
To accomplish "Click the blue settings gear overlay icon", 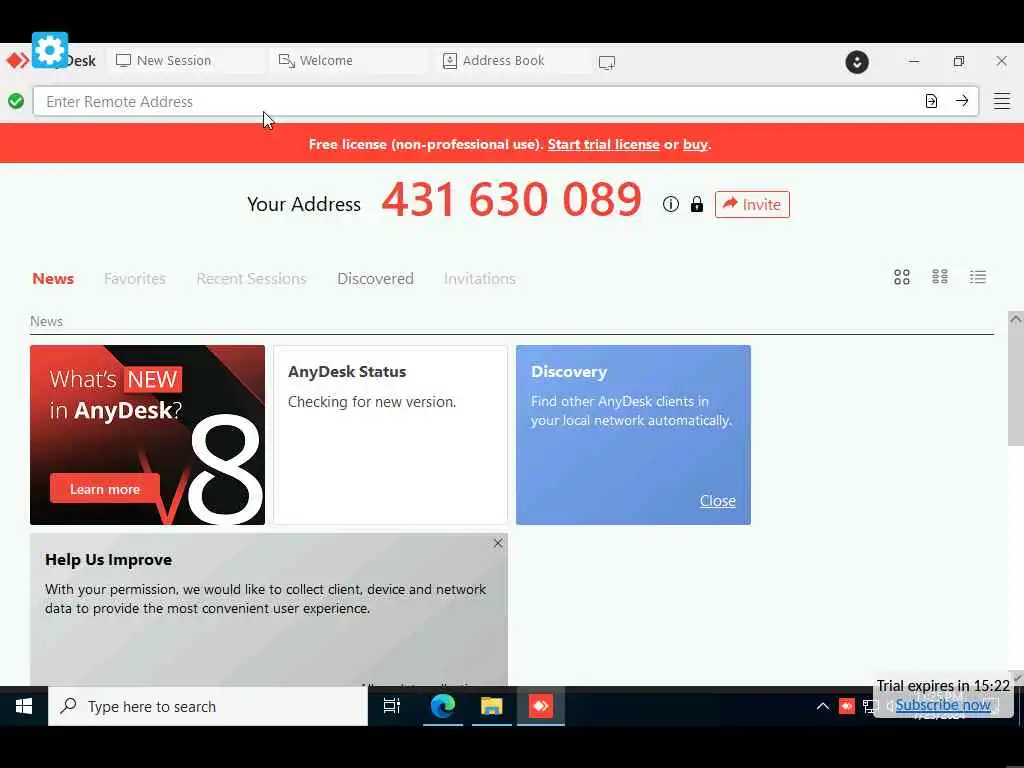I will click(50, 50).
